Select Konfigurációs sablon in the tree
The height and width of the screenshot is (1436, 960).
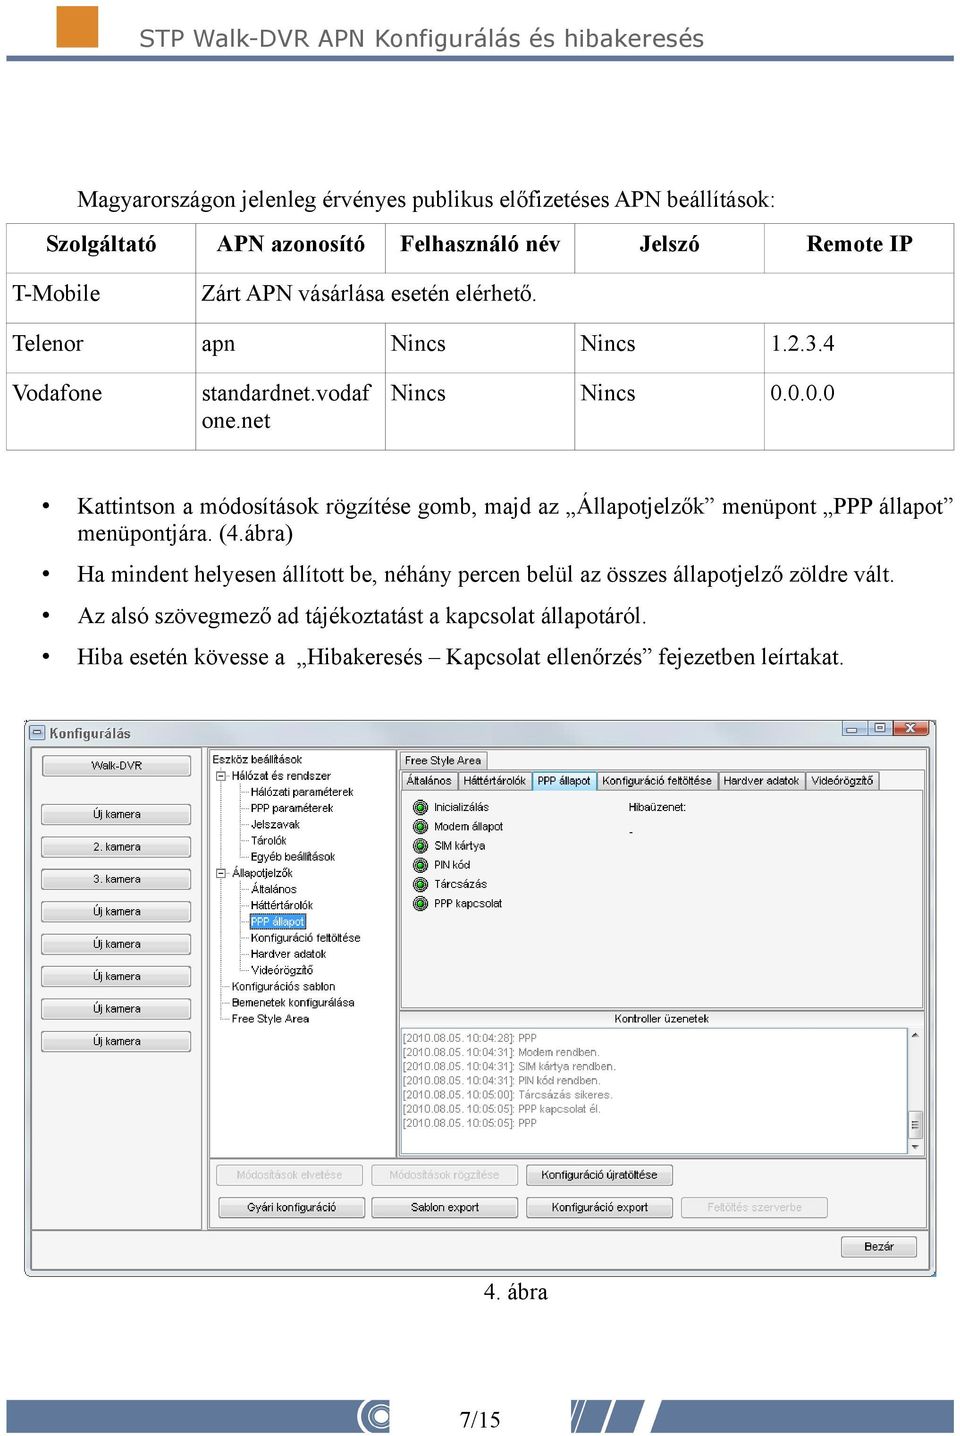click(x=283, y=986)
